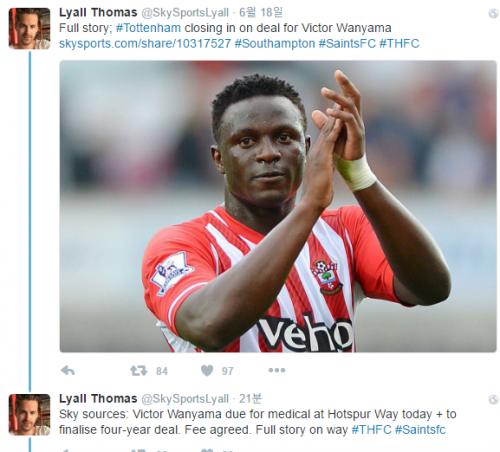500x452 pixels.
Task: Open the #Southampton hashtag
Action: 275,44
